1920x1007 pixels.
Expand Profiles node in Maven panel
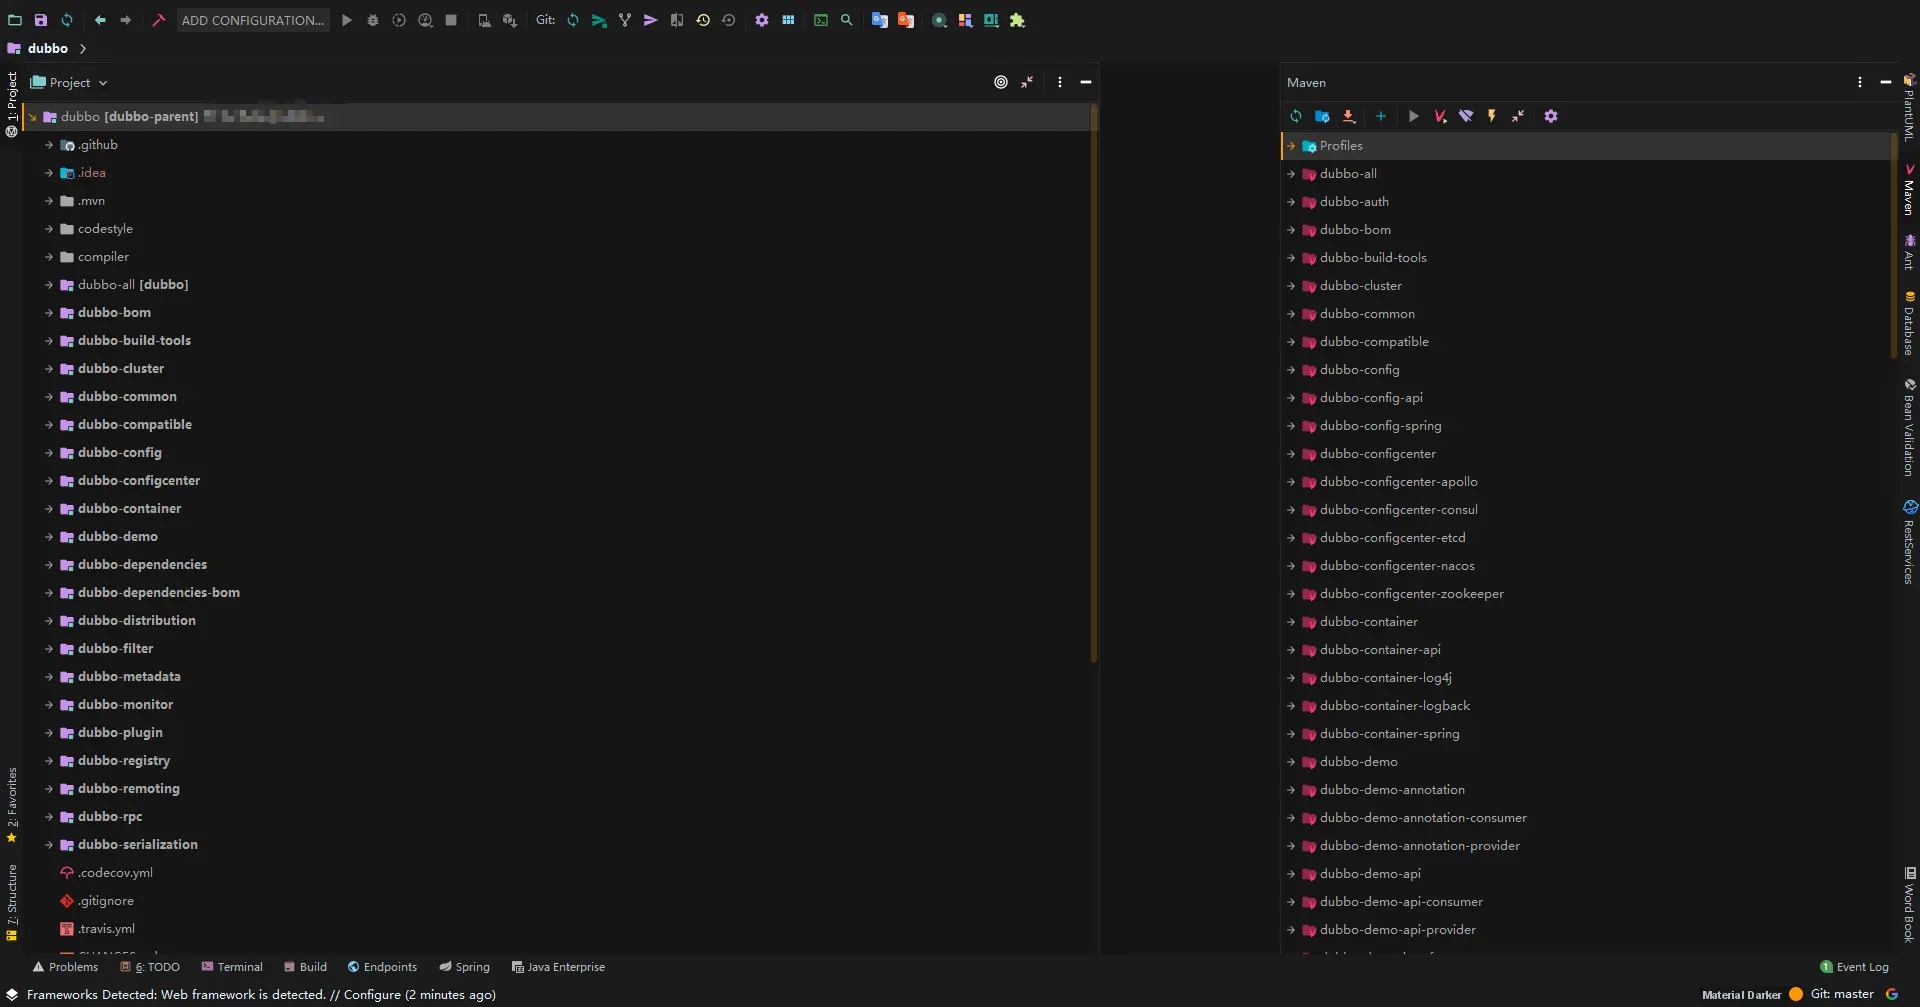[x=1291, y=146]
